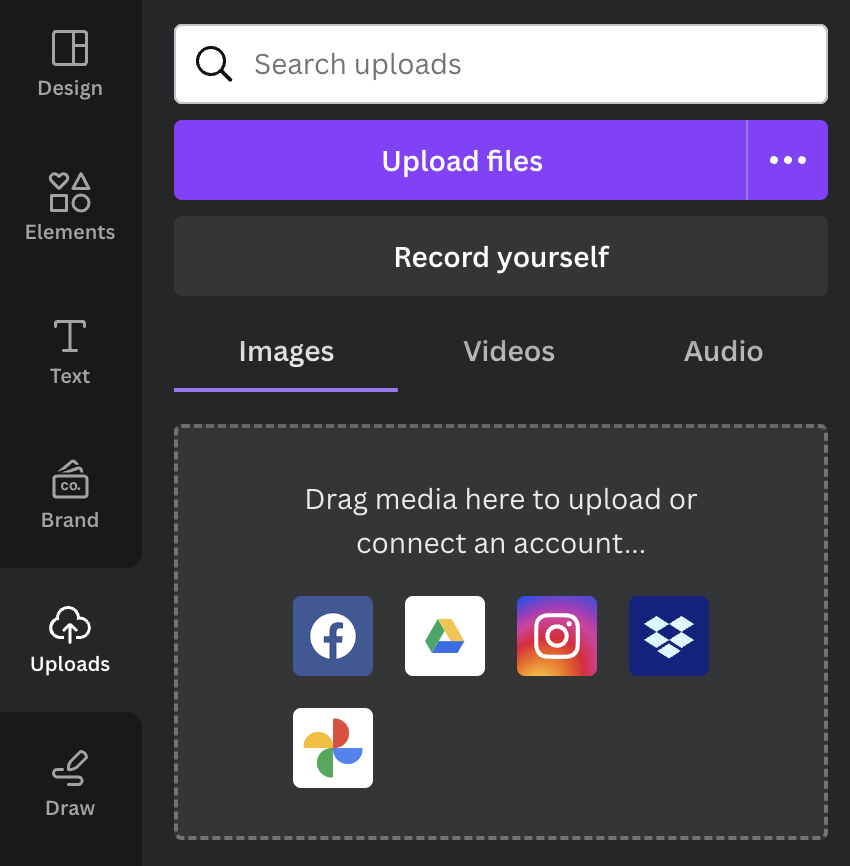Click the Record yourself button
The height and width of the screenshot is (866, 850).
pyautogui.click(x=501, y=257)
